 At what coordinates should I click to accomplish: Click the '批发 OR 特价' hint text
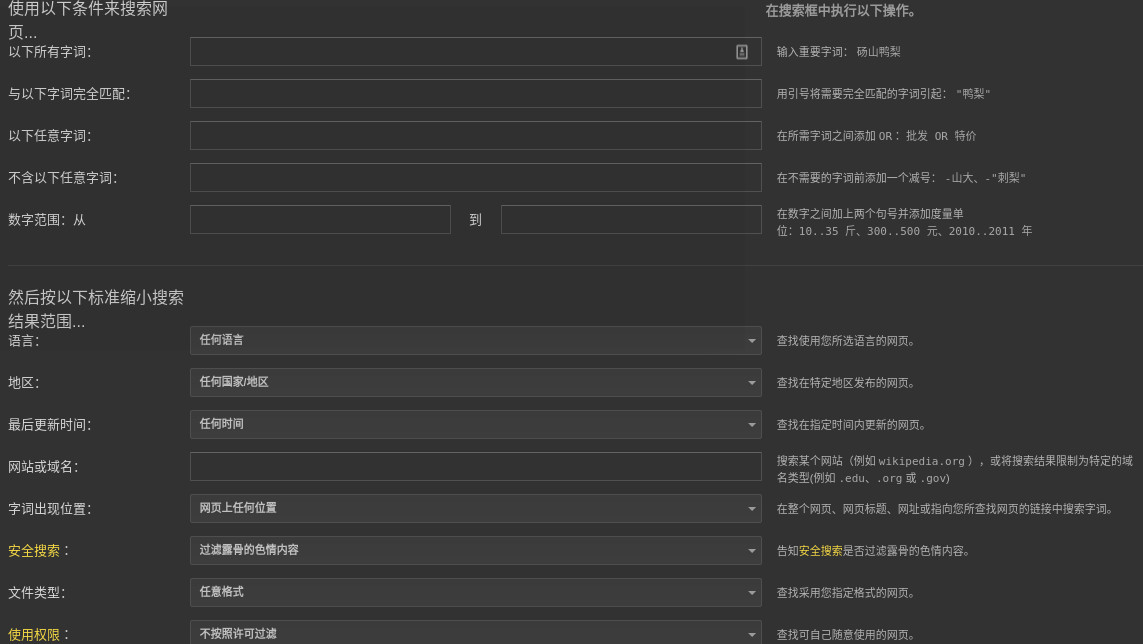940,136
